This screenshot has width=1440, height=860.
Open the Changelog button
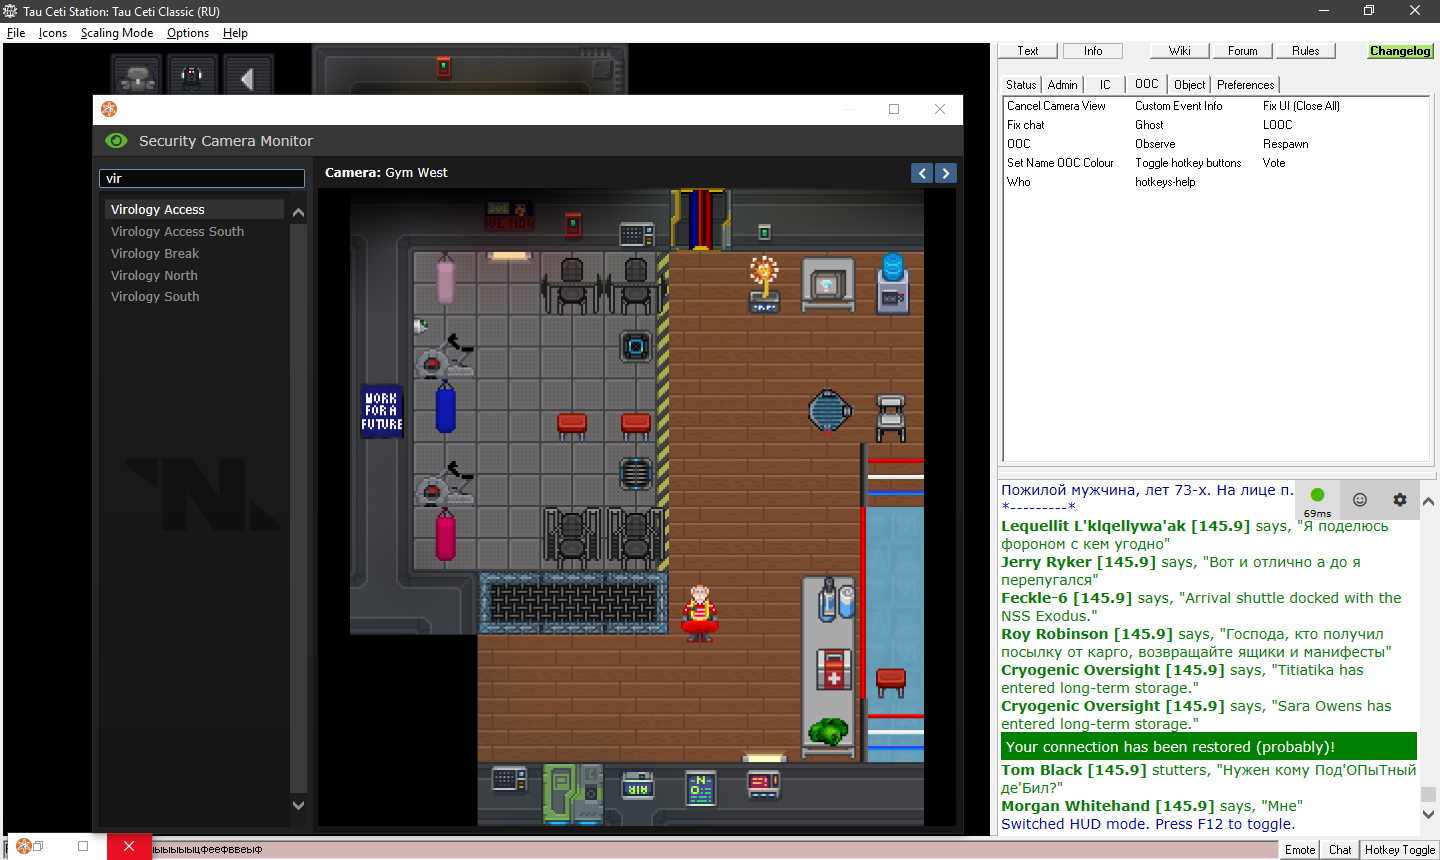(x=1400, y=51)
